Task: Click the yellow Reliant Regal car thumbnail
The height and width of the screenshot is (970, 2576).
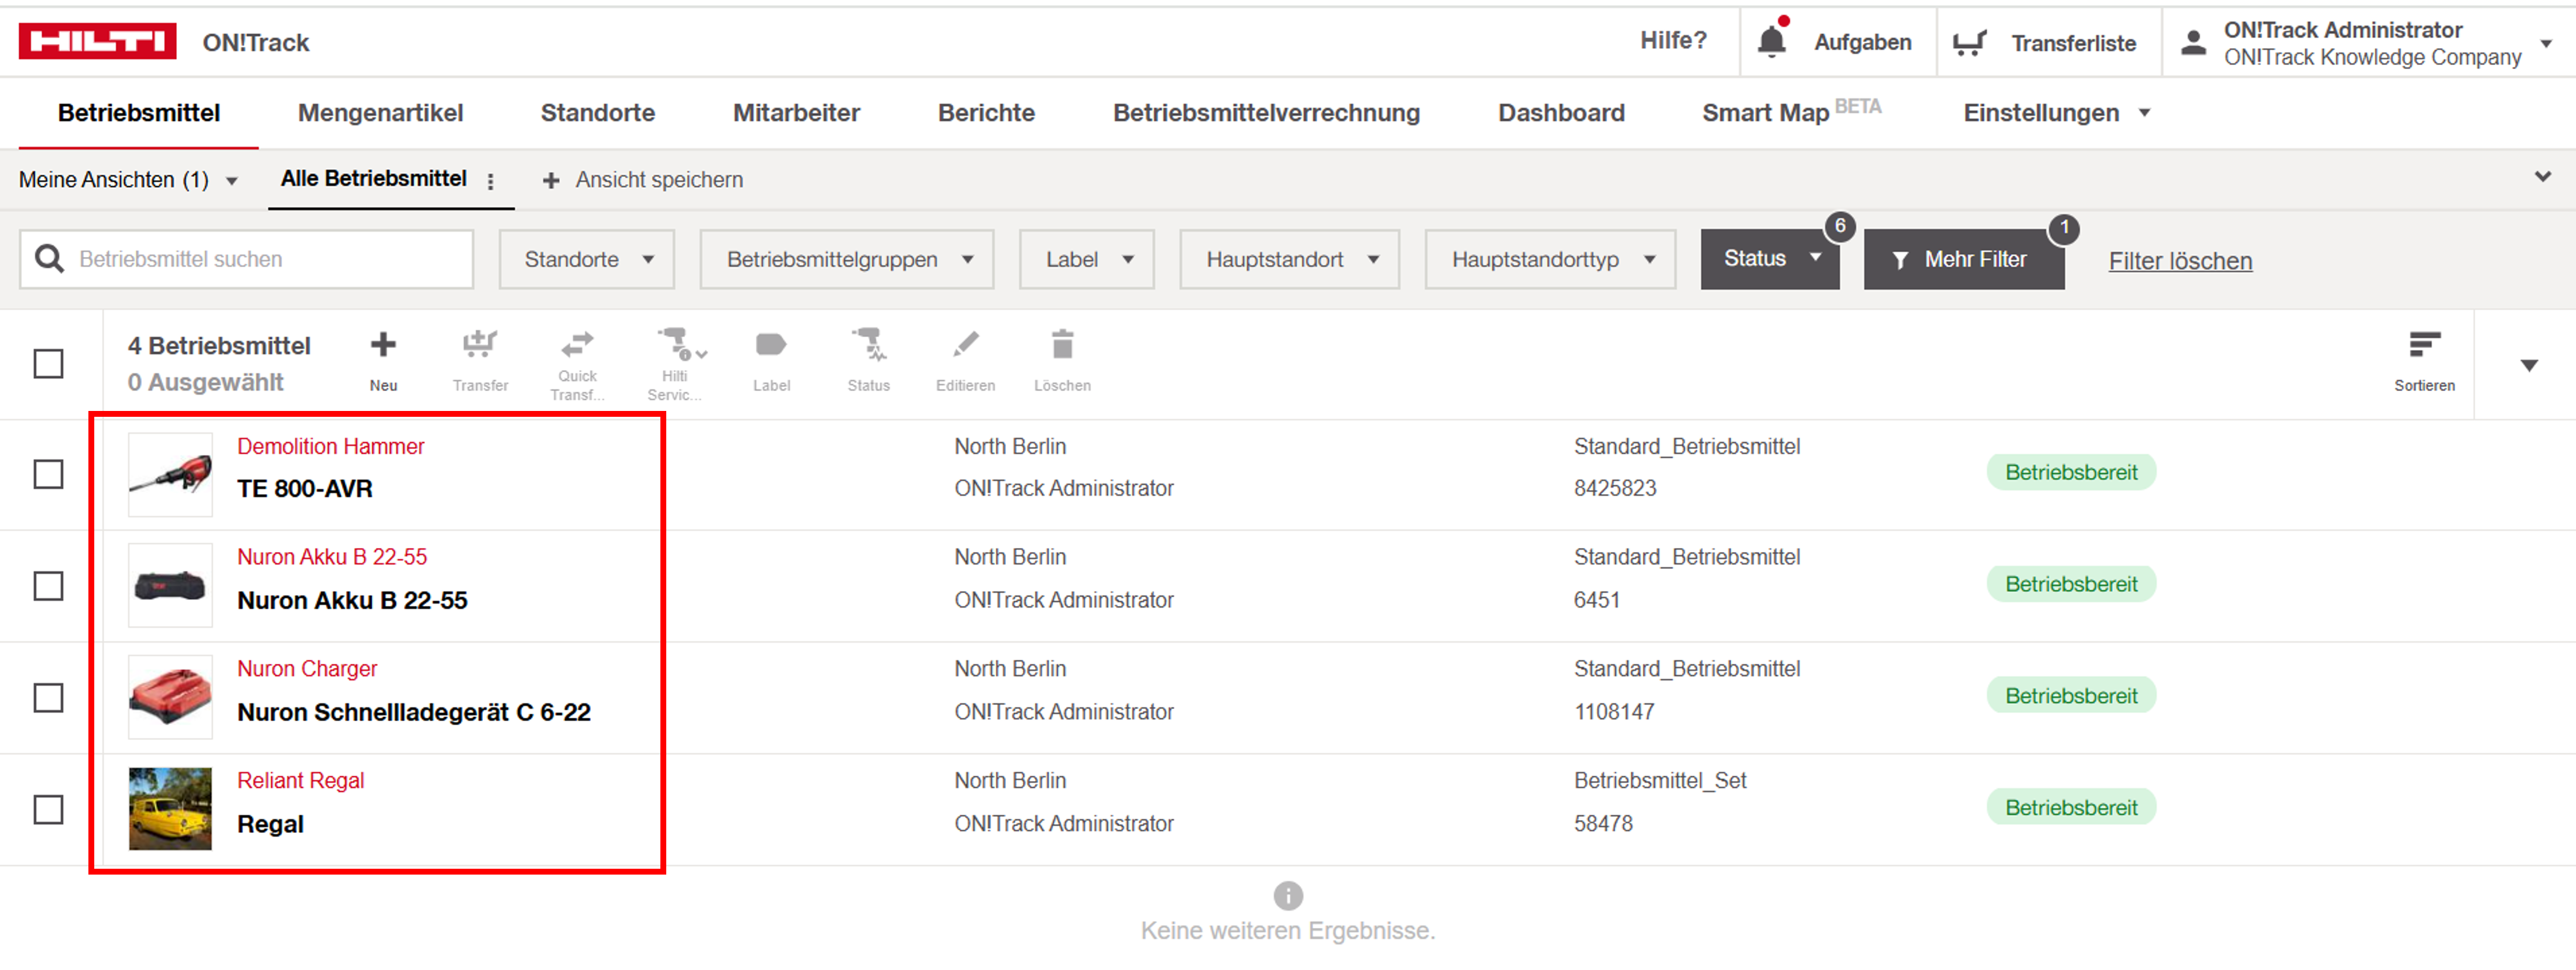Action: click(x=170, y=809)
